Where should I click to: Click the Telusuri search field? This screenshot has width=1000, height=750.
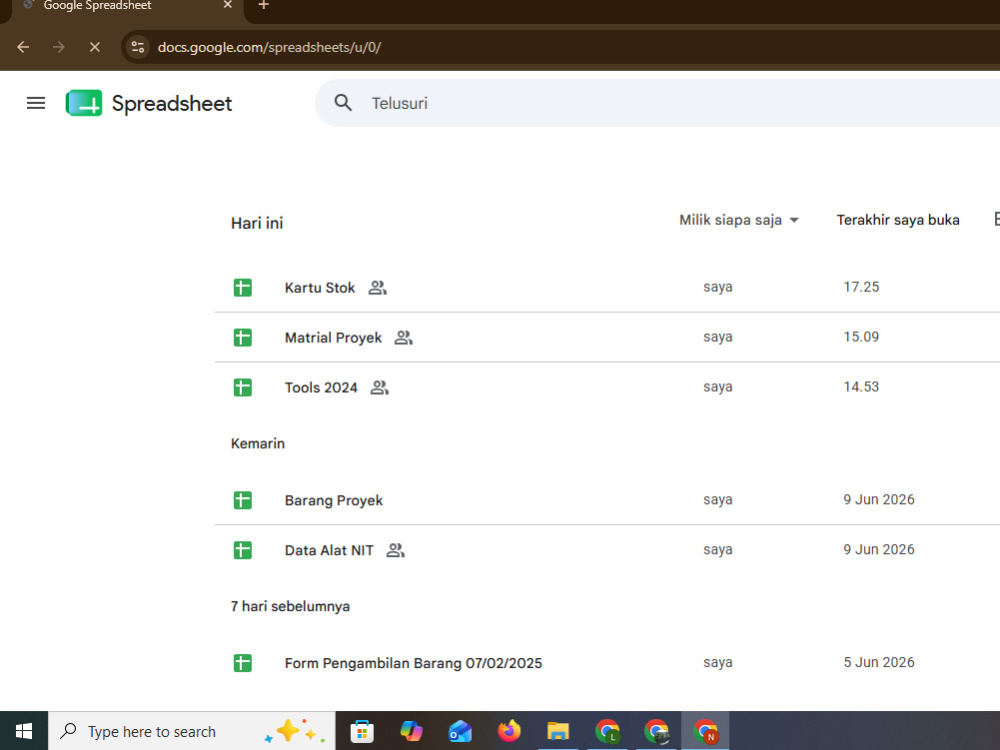pos(657,103)
